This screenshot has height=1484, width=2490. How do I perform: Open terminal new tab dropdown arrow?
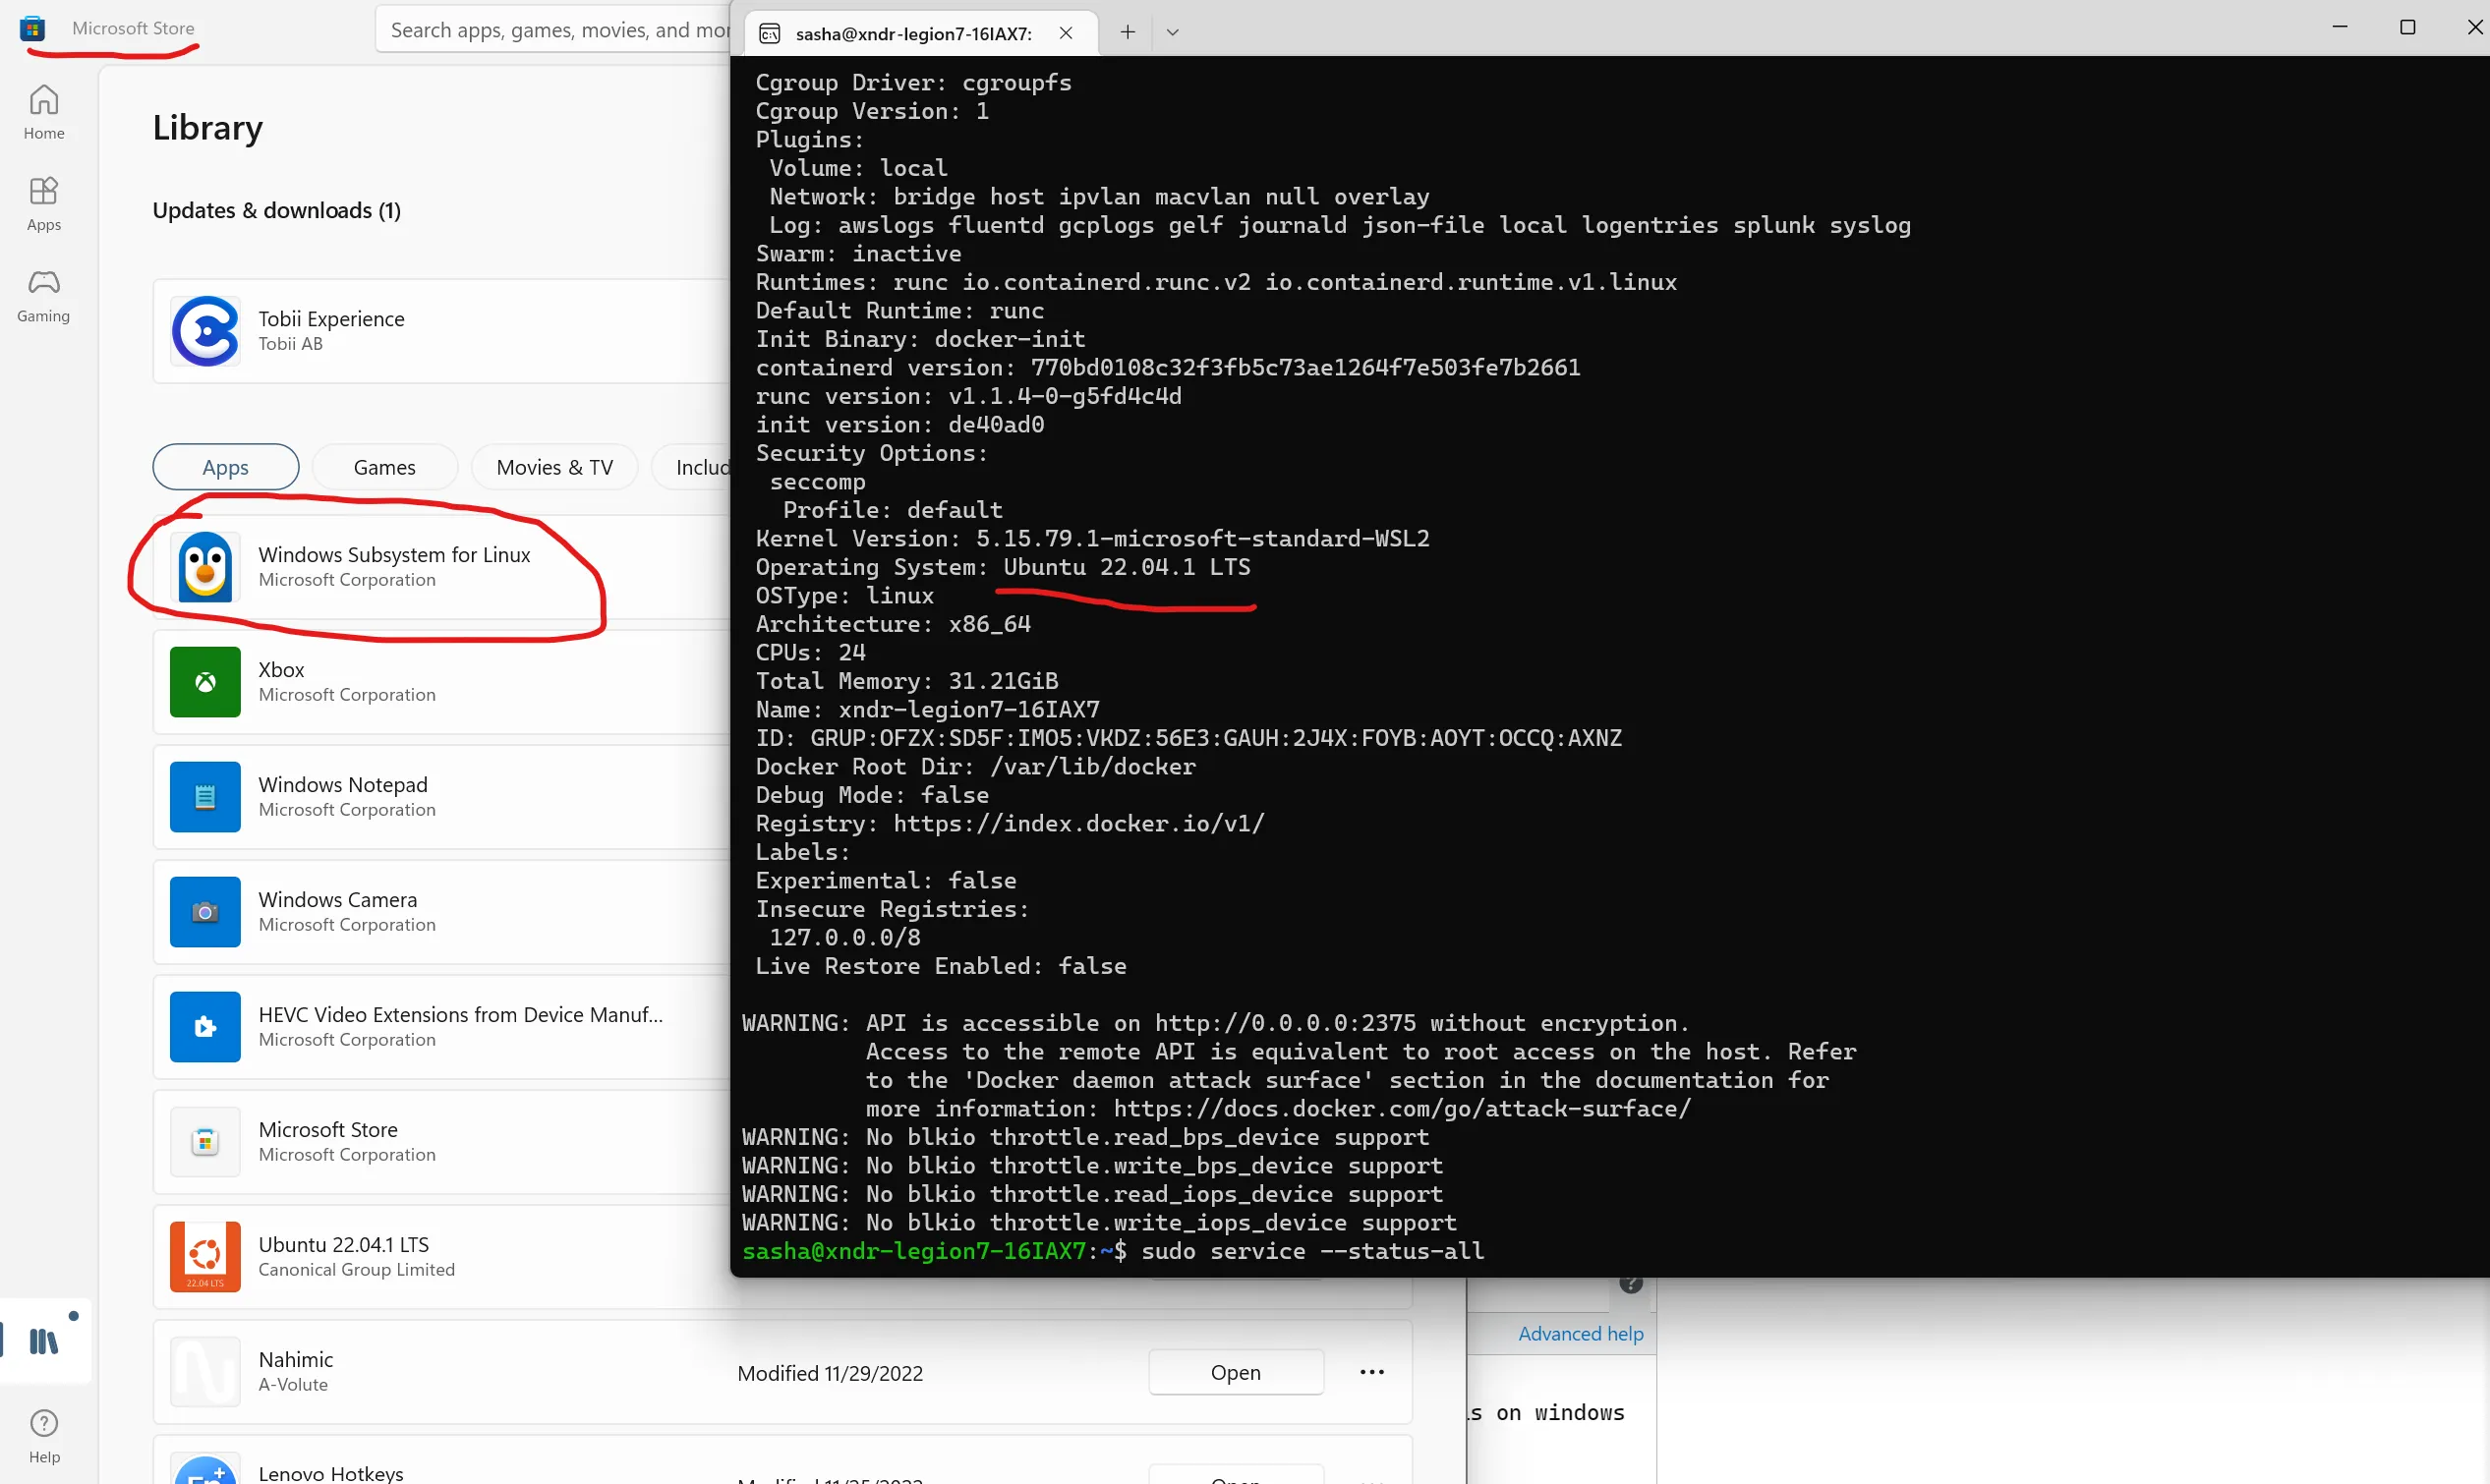1173,32
